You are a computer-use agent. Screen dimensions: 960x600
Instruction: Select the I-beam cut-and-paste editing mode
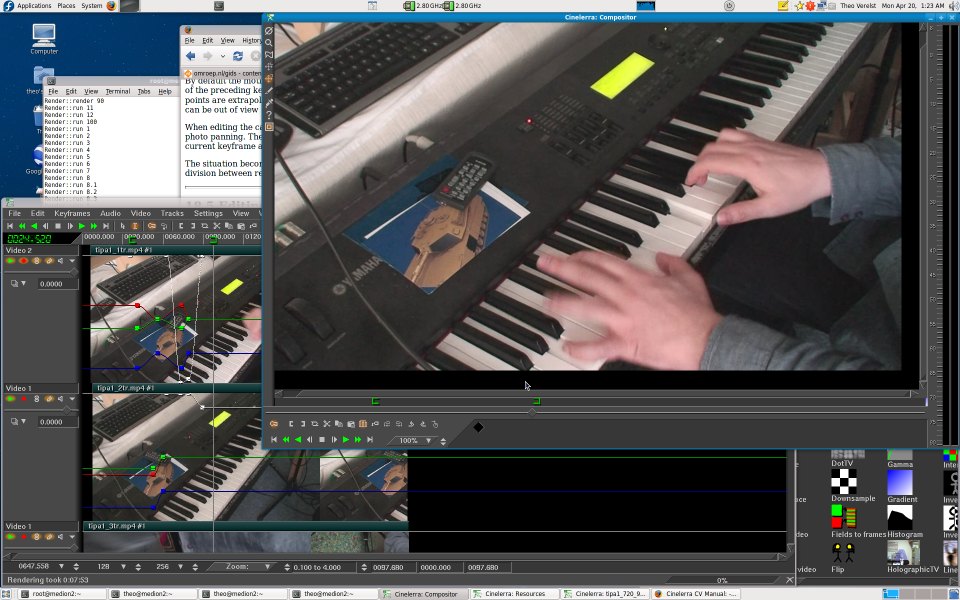tap(135, 226)
